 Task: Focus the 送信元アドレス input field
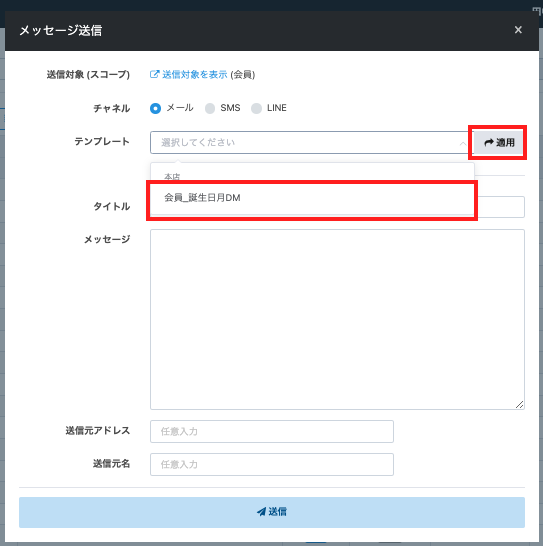pos(272,431)
